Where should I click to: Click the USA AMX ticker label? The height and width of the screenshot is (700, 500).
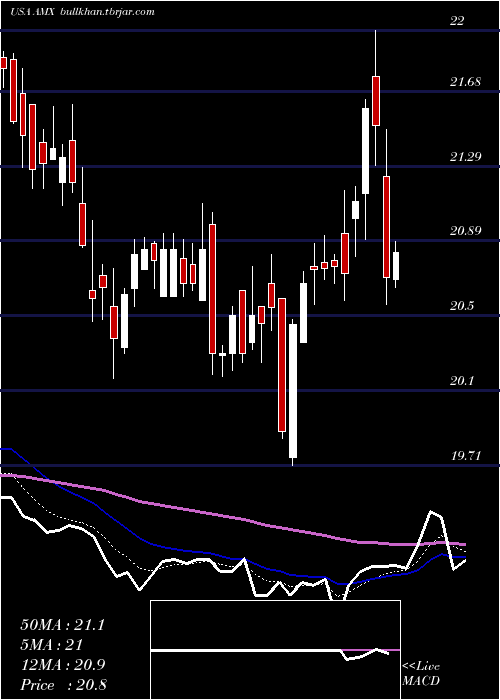[x=32, y=12]
